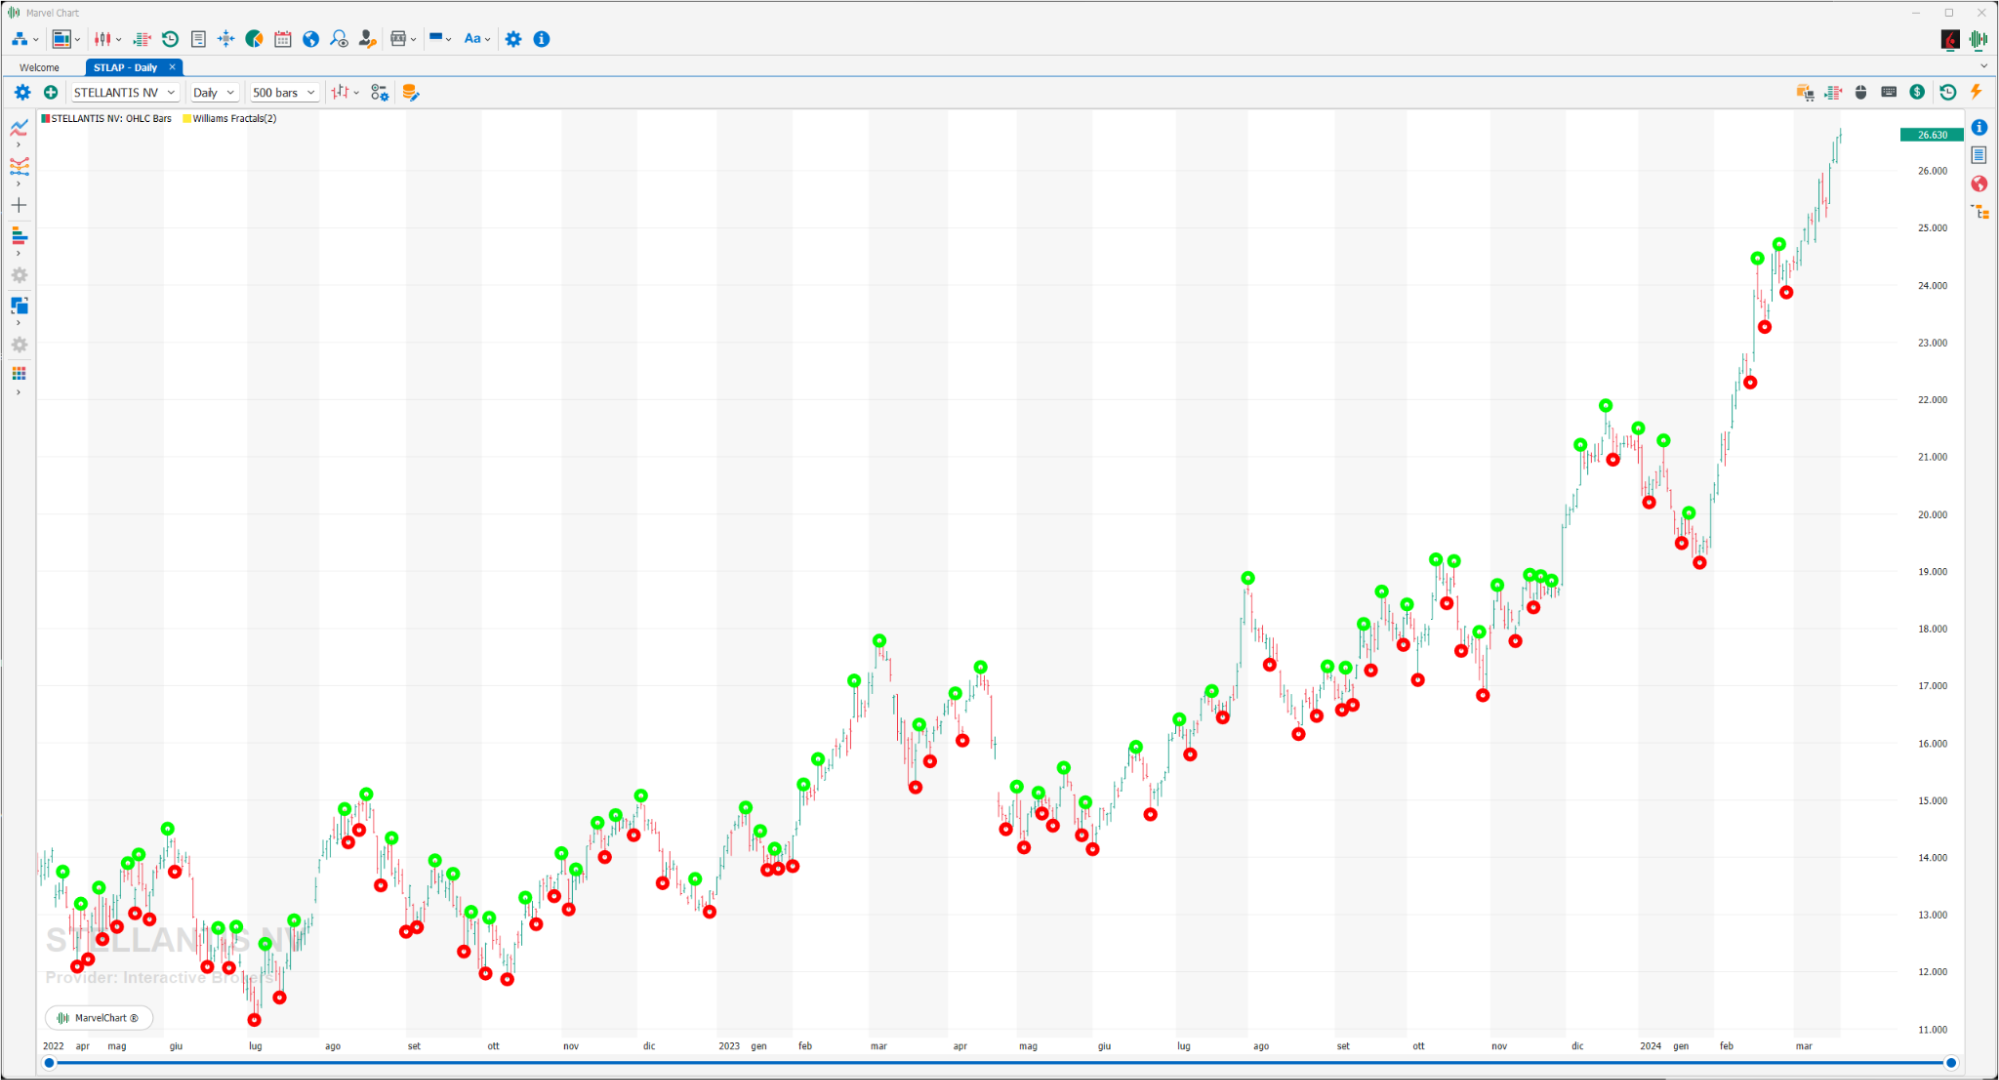This screenshot has height=1080, width=1999.
Task: Click the green plus add icon
Action: point(51,92)
